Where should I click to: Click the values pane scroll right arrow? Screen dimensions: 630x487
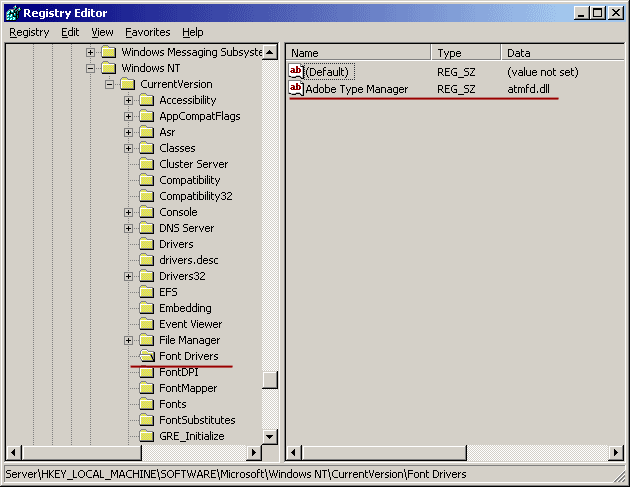click(x=616, y=453)
